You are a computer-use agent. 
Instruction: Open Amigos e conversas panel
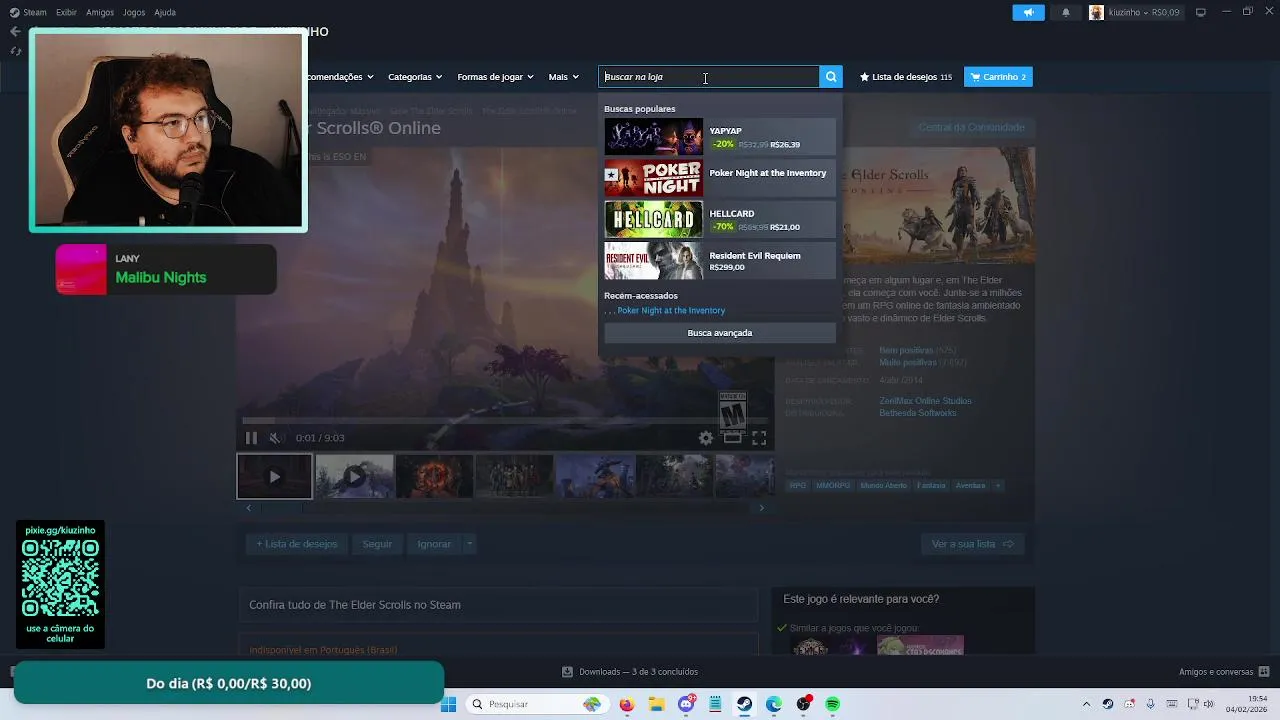pyautogui.click(x=1224, y=672)
